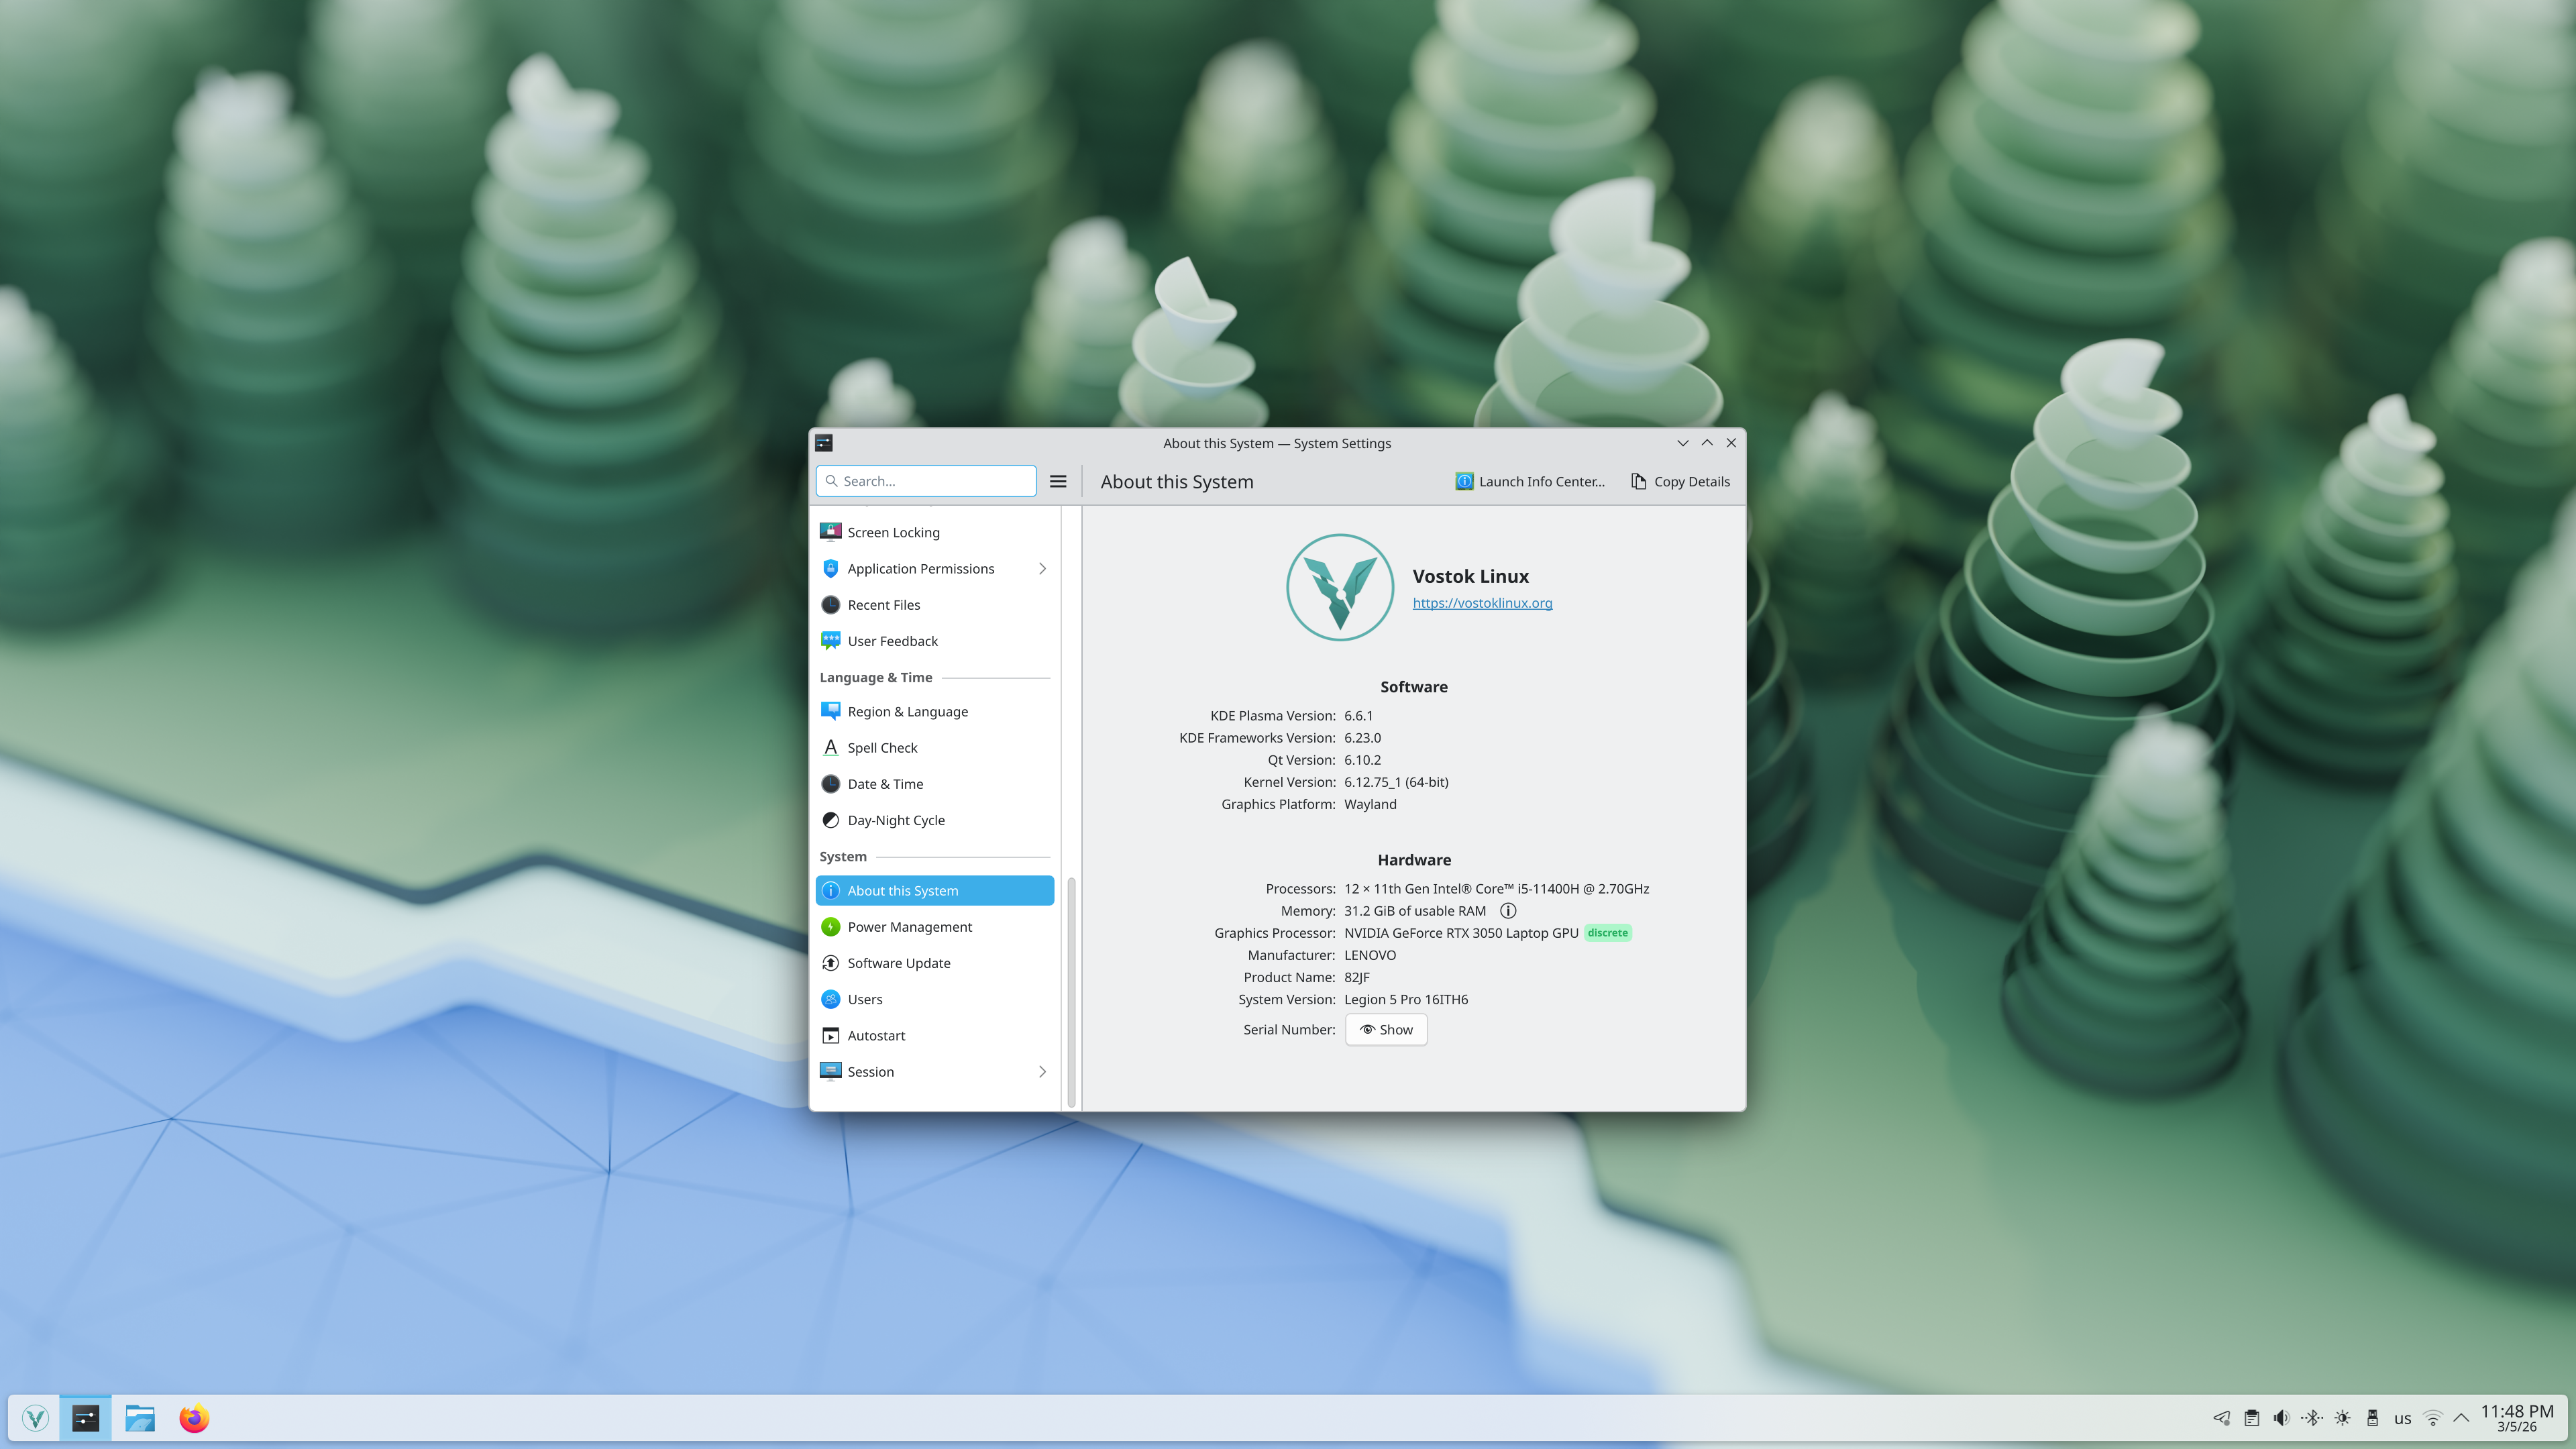The width and height of the screenshot is (2576, 1449).
Task: Open the System Settings hamburger menu
Action: 1058,481
